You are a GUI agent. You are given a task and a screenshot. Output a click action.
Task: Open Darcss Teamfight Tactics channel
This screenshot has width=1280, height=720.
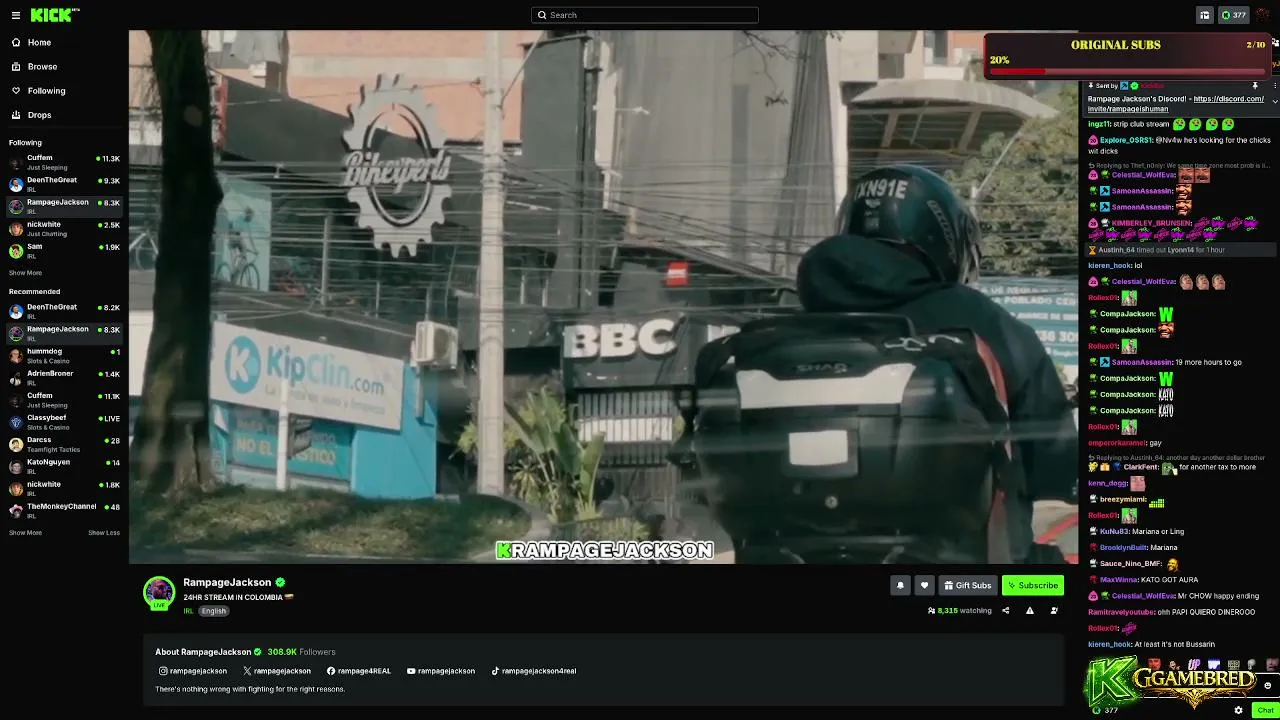click(64, 444)
